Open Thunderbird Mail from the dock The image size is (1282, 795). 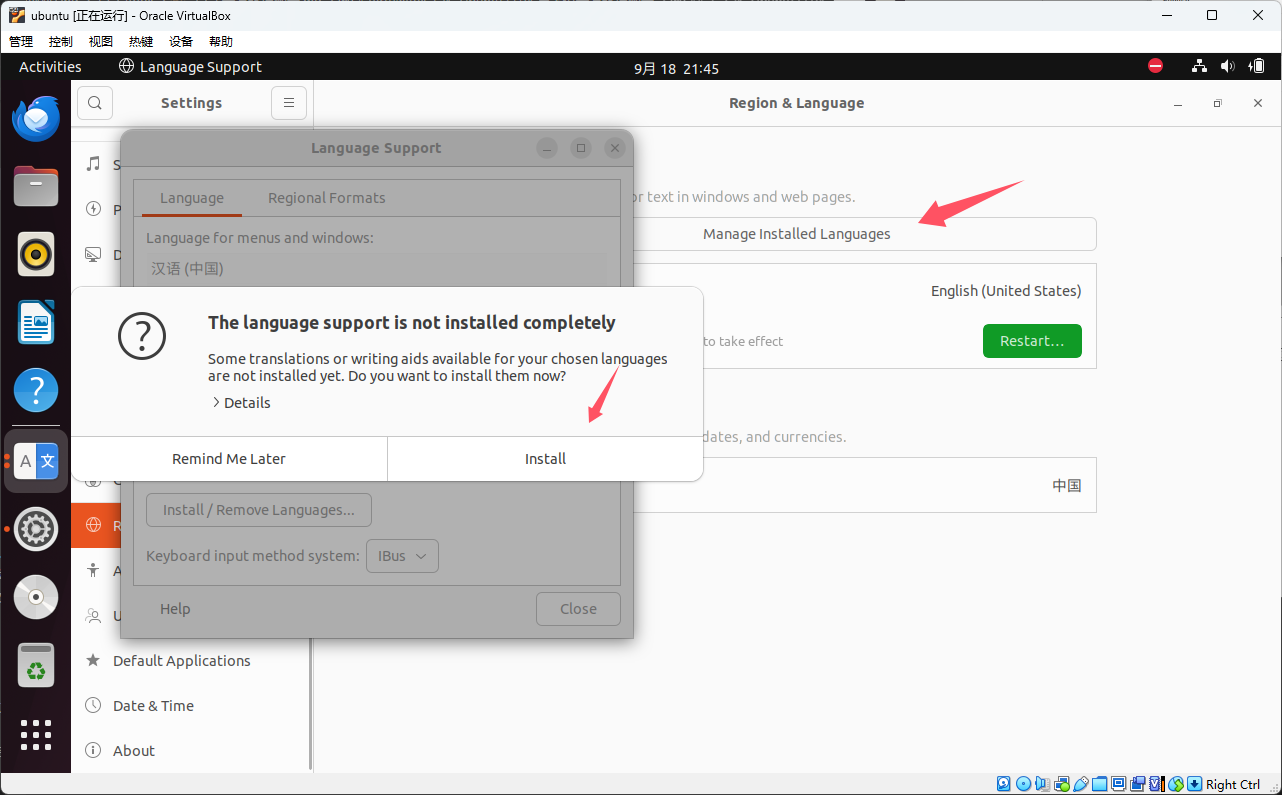click(36, 119)
